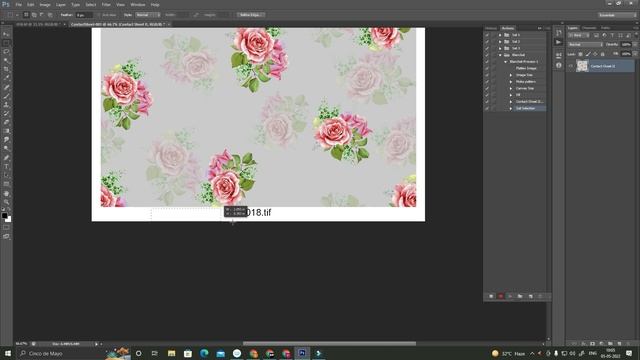Click Play selection icon in Actions panel
Image resolution: width=640 pixels, height=360 pixels.
click(x=510, y=296)
